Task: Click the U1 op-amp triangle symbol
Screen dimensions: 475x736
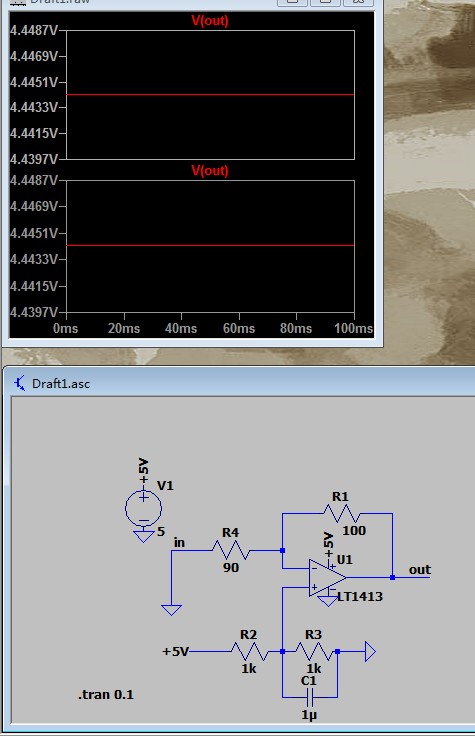Action: (327, 578)
